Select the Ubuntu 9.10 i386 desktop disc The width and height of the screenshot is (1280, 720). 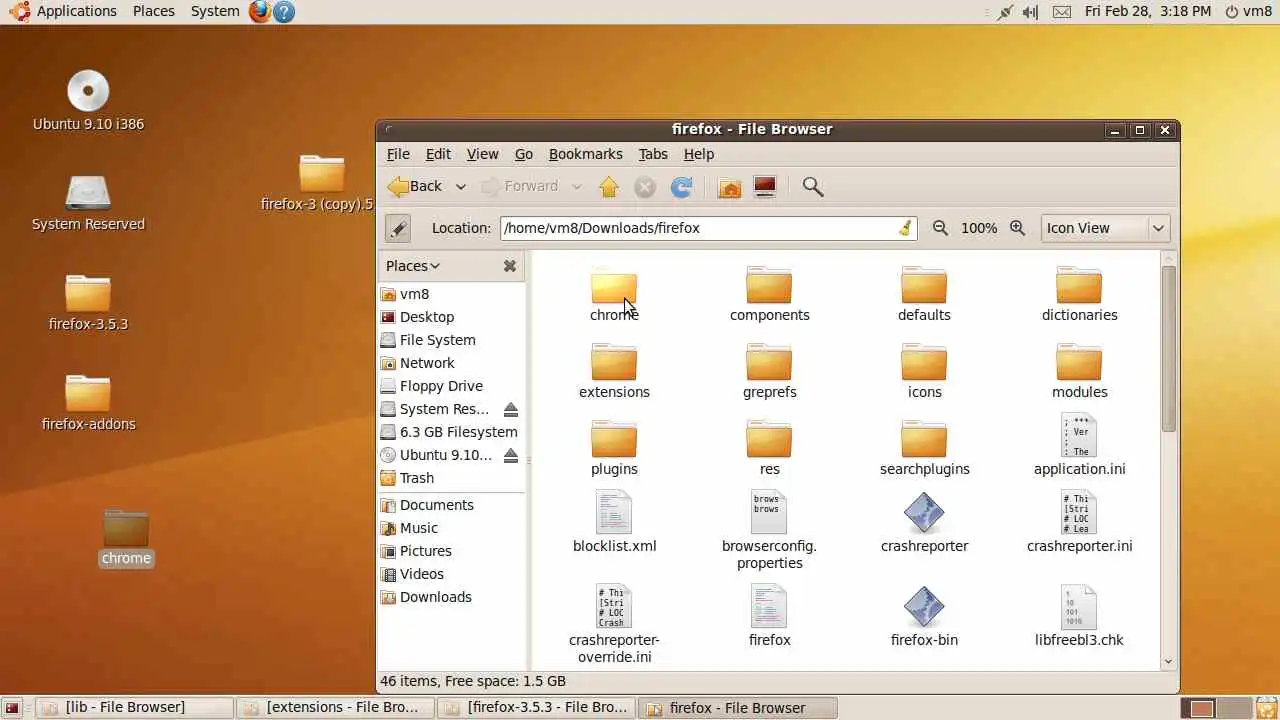click(x=88, y=101)
